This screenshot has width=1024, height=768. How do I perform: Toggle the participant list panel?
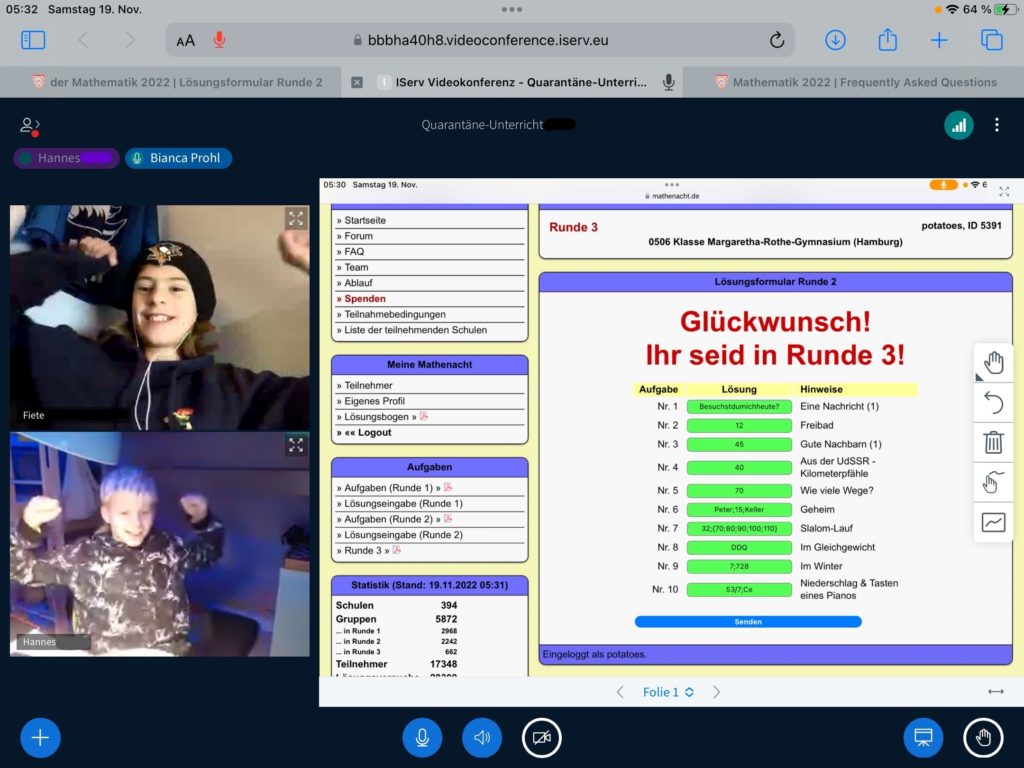pyautogui.click(x=30, y=125)
